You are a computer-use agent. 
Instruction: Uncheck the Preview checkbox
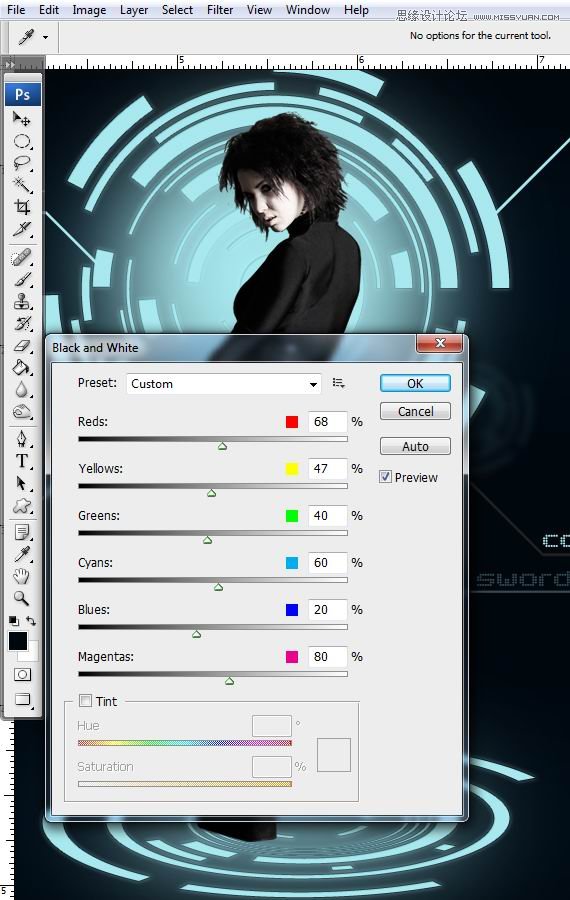[385, 477]
